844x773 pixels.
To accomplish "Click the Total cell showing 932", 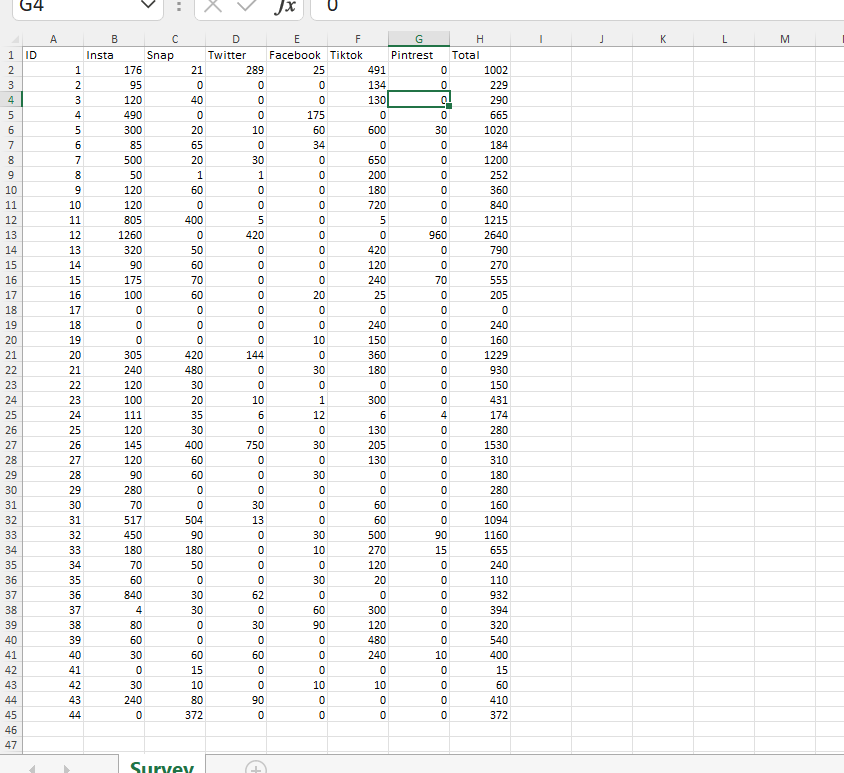I will click(x=480, y=595).
